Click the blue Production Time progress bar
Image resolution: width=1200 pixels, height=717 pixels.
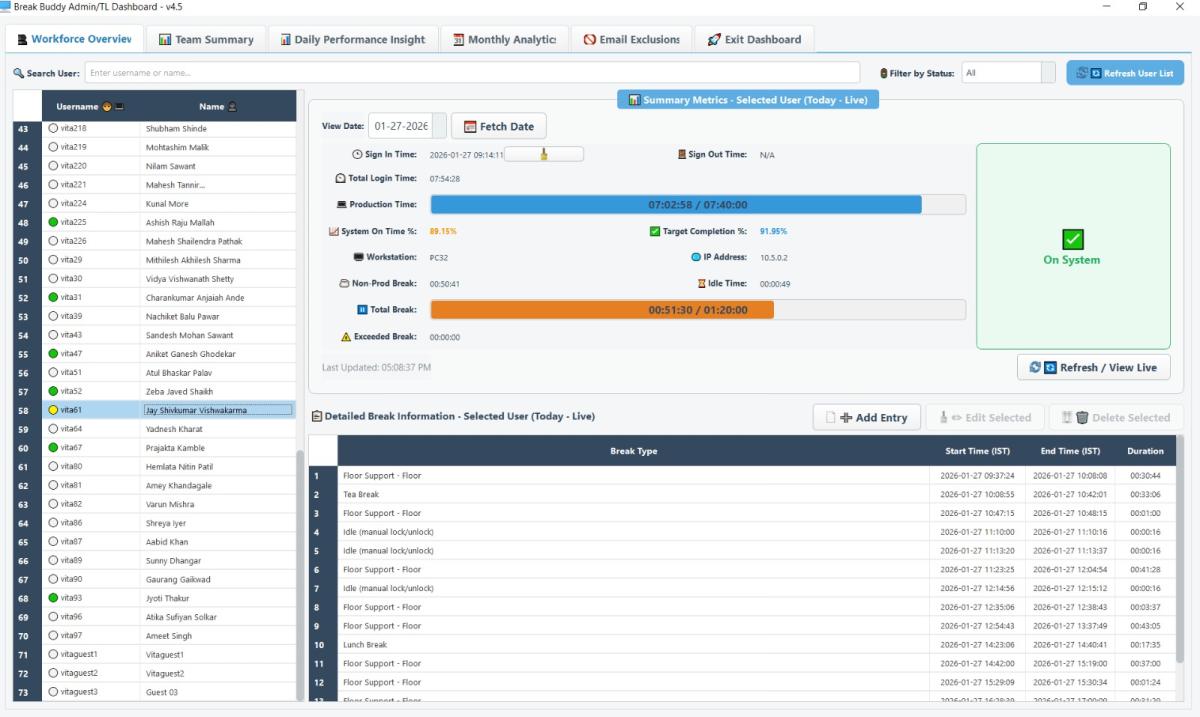click(x=676, y=205)
